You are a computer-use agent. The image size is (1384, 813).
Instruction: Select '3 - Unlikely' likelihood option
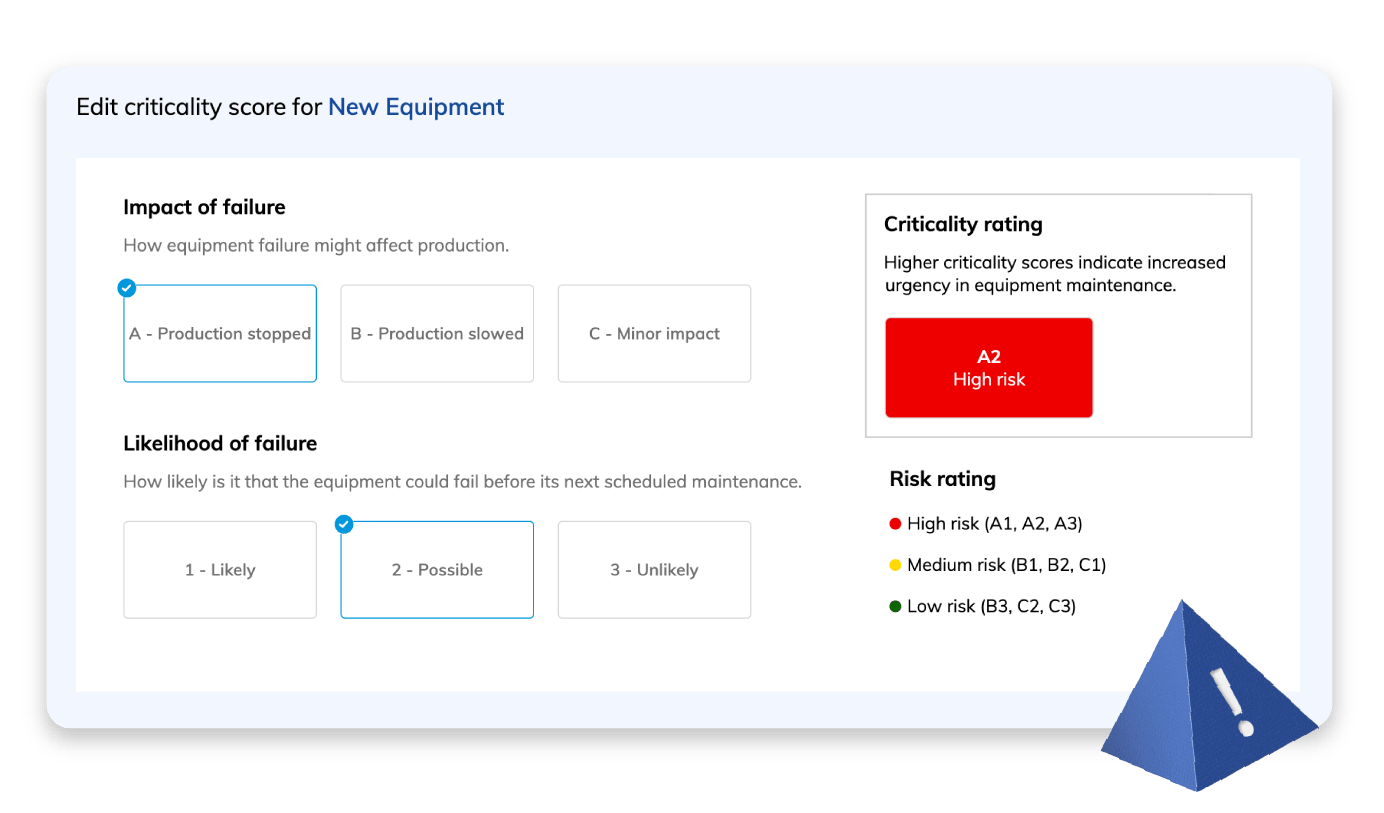coord(654,569)
